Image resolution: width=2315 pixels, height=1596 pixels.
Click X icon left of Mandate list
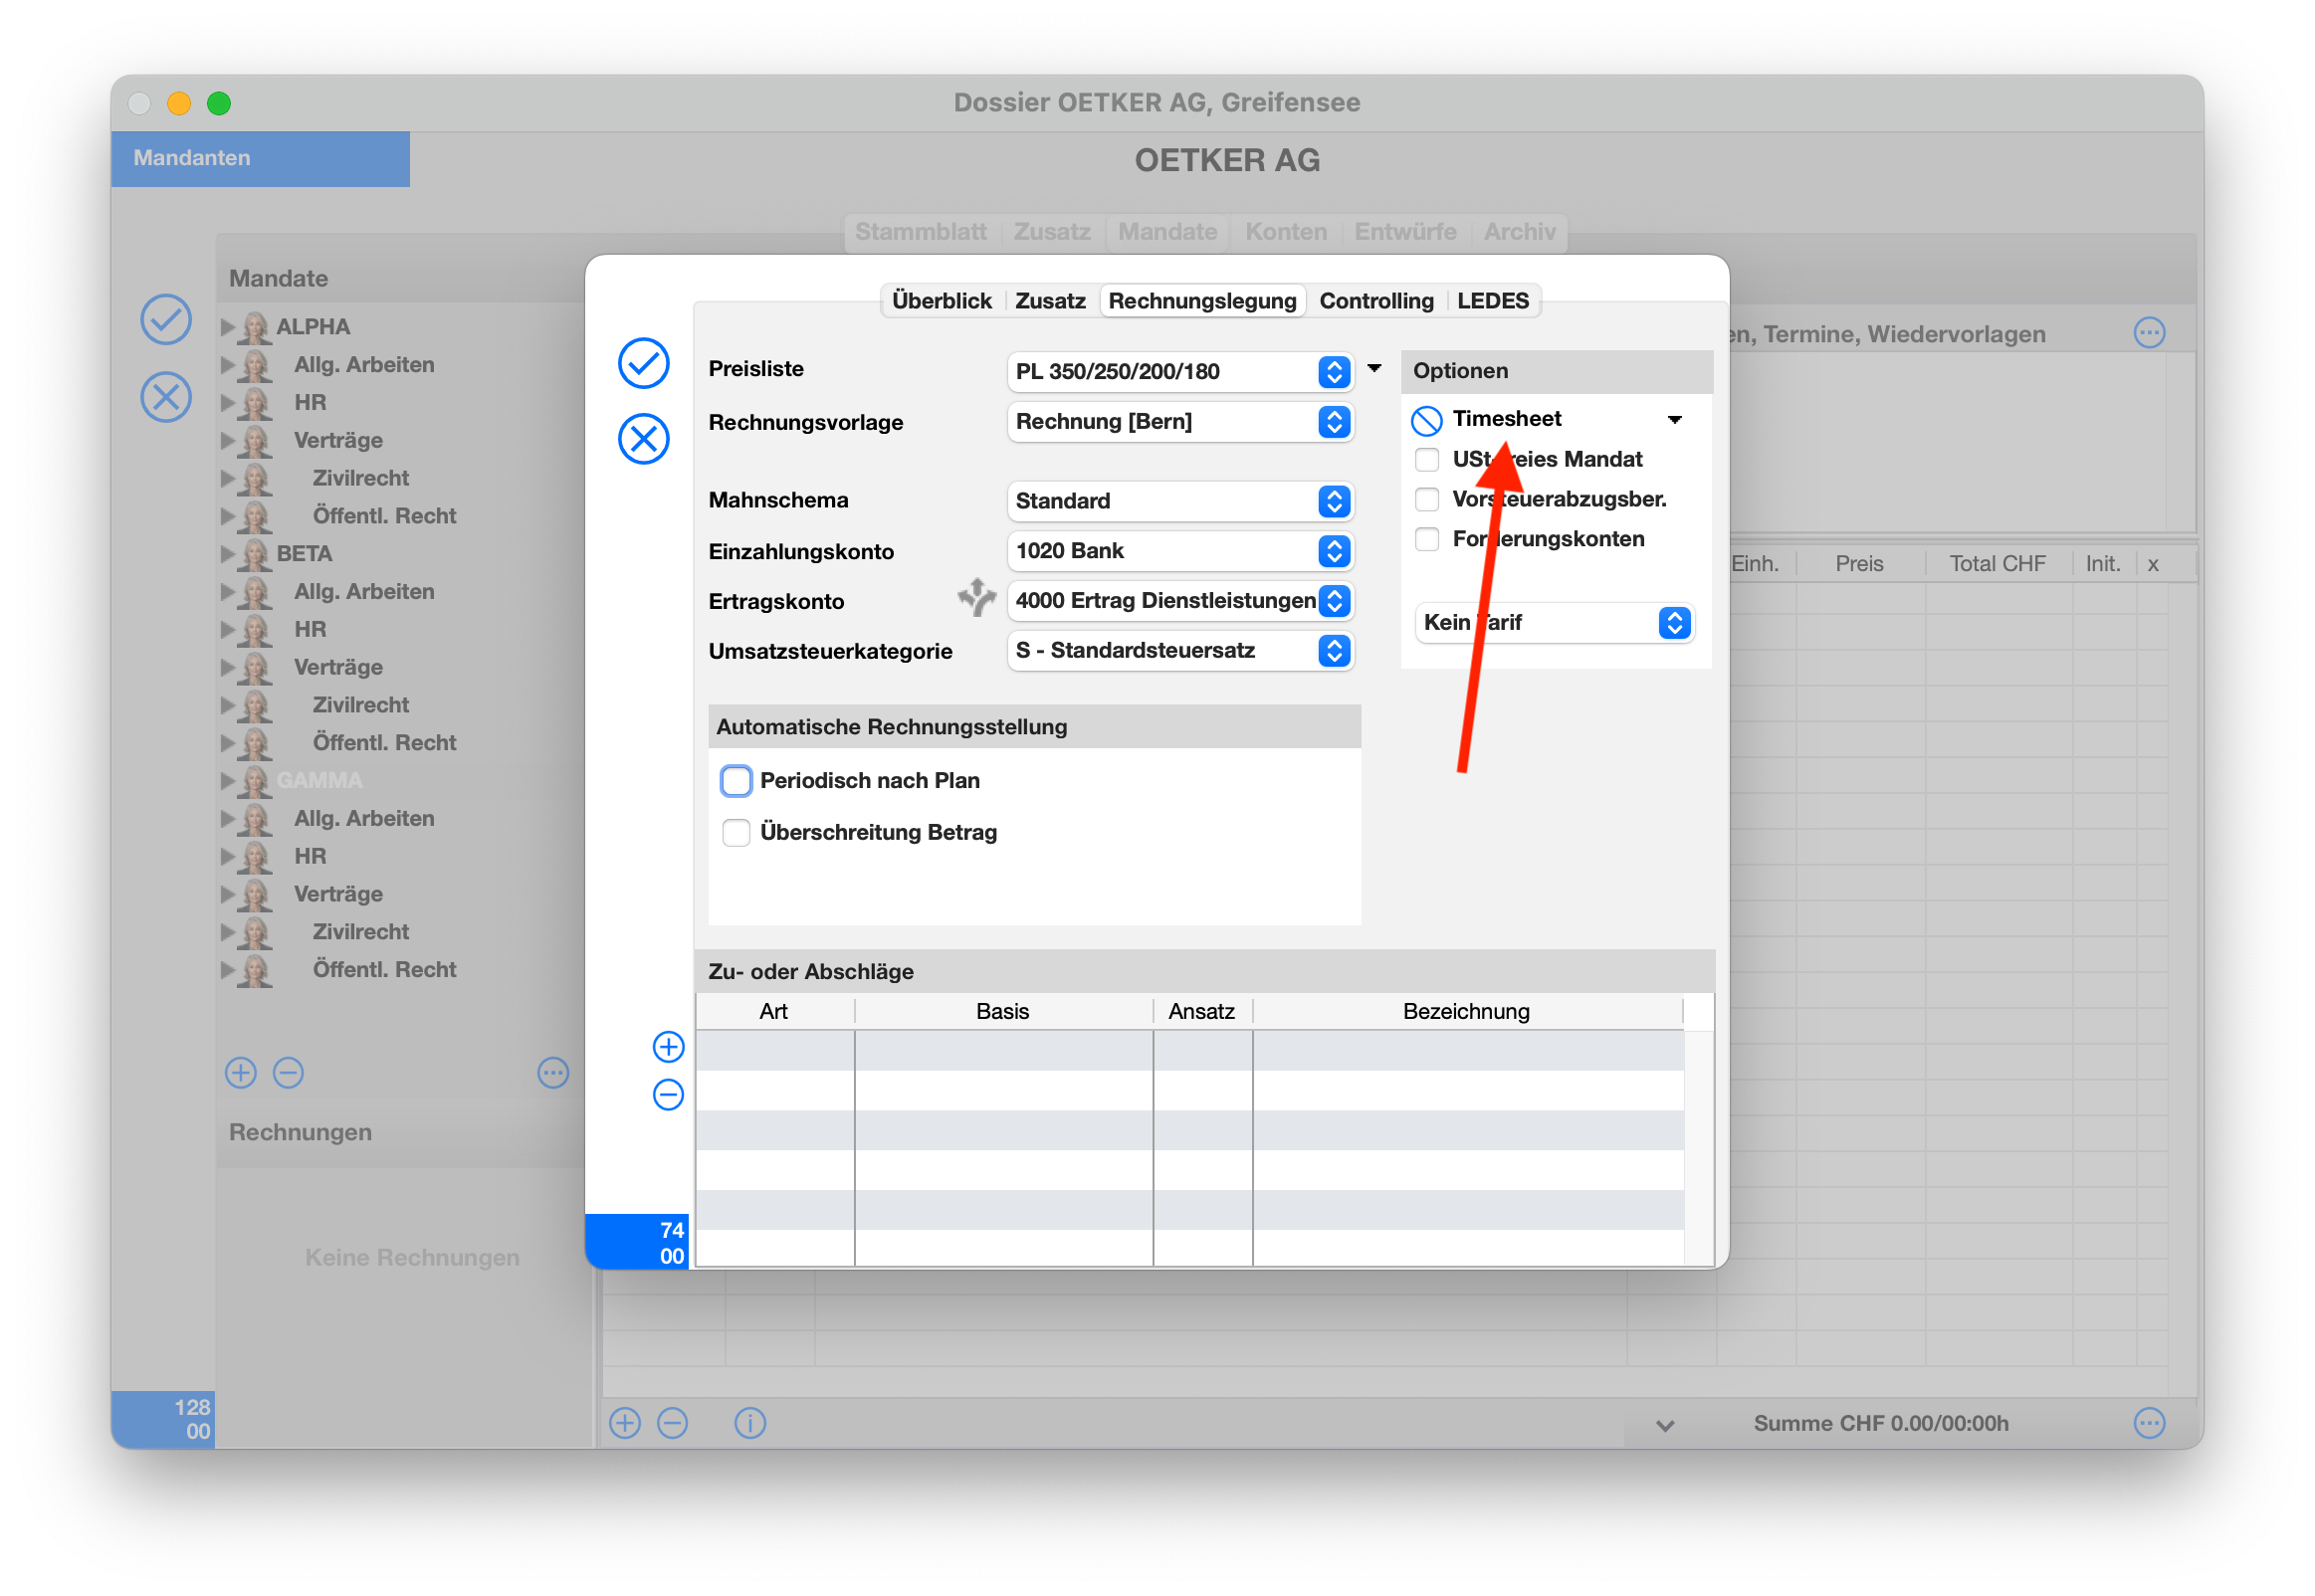166,397
